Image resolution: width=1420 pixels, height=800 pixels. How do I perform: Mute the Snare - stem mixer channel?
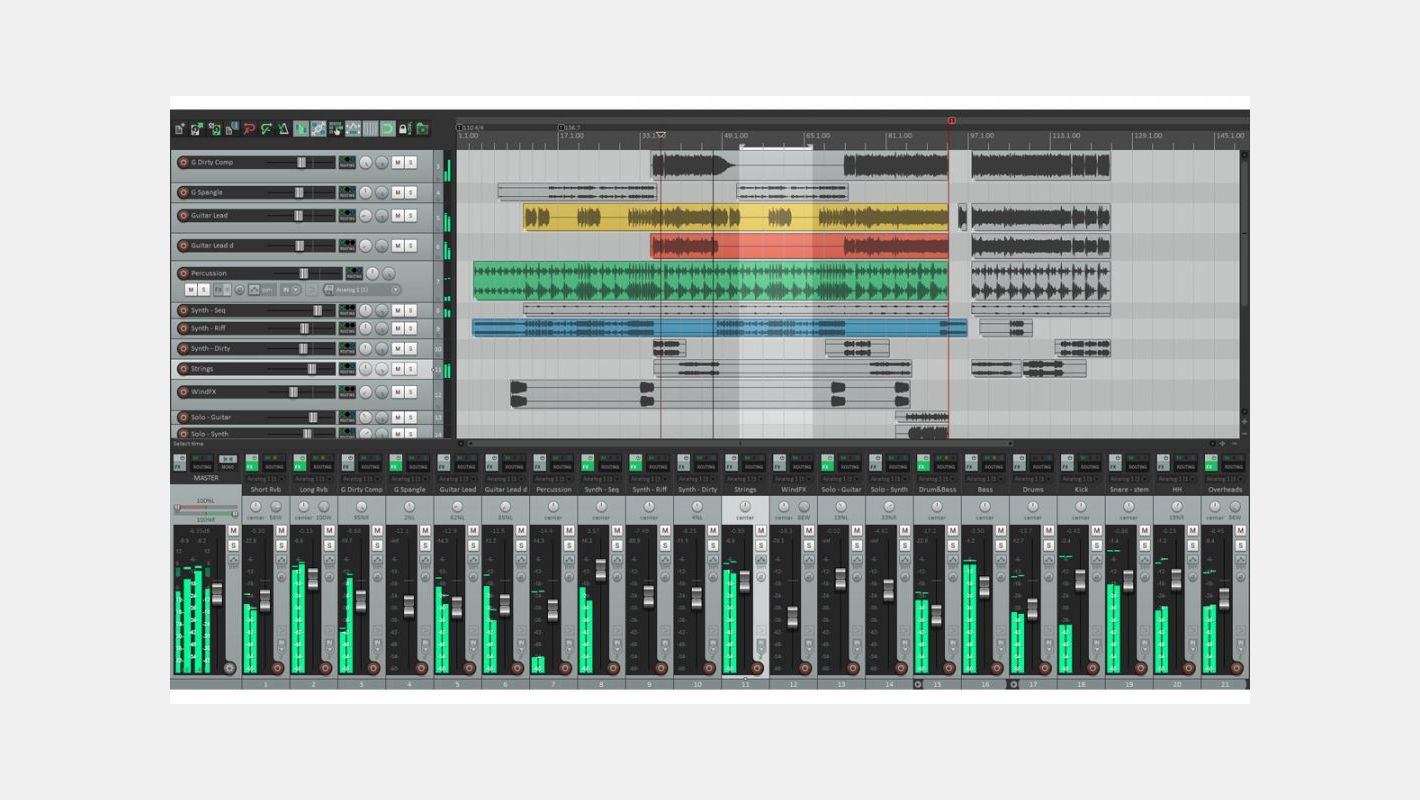tap(1145, 530)
